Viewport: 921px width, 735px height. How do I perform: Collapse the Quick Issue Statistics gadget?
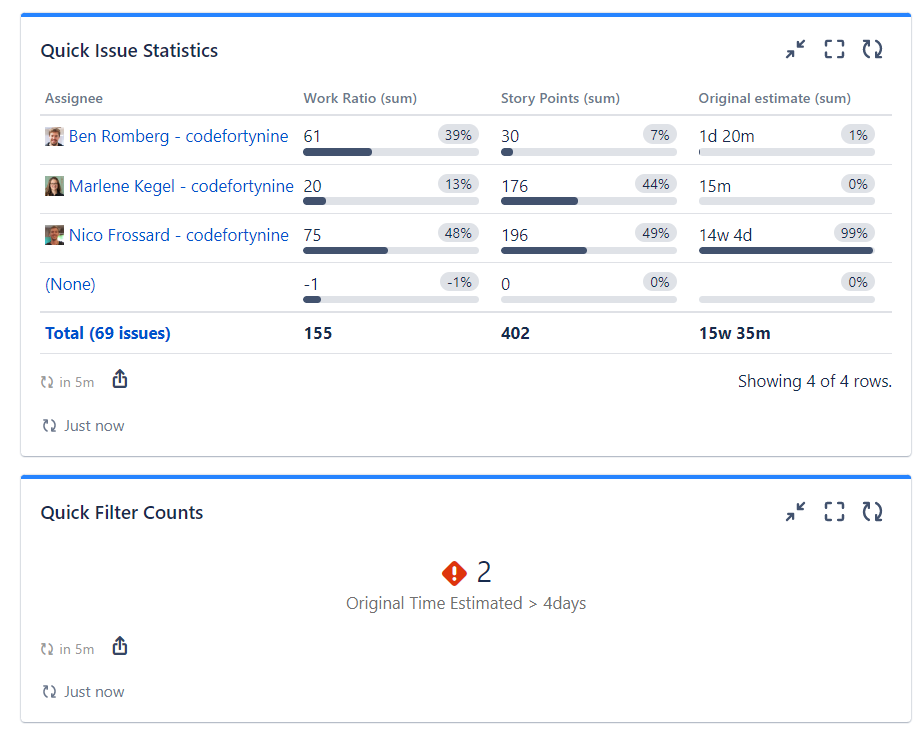[795, 47]
